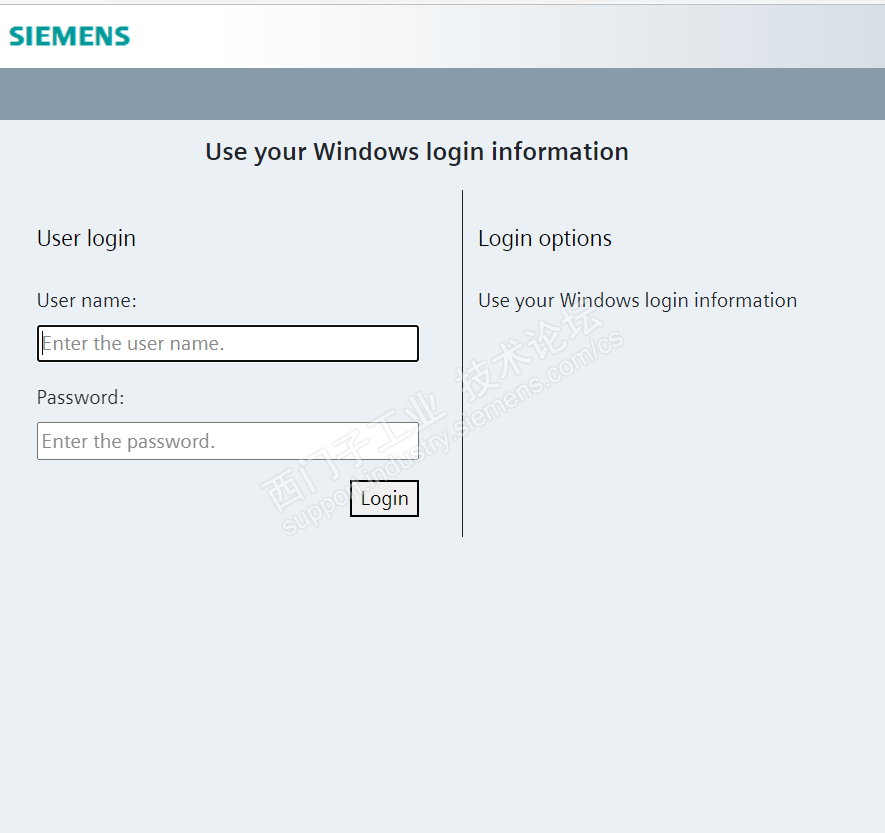Click the Windows login text under Login options
Viewport: 885px width, 833px height.
click(637, 301)
